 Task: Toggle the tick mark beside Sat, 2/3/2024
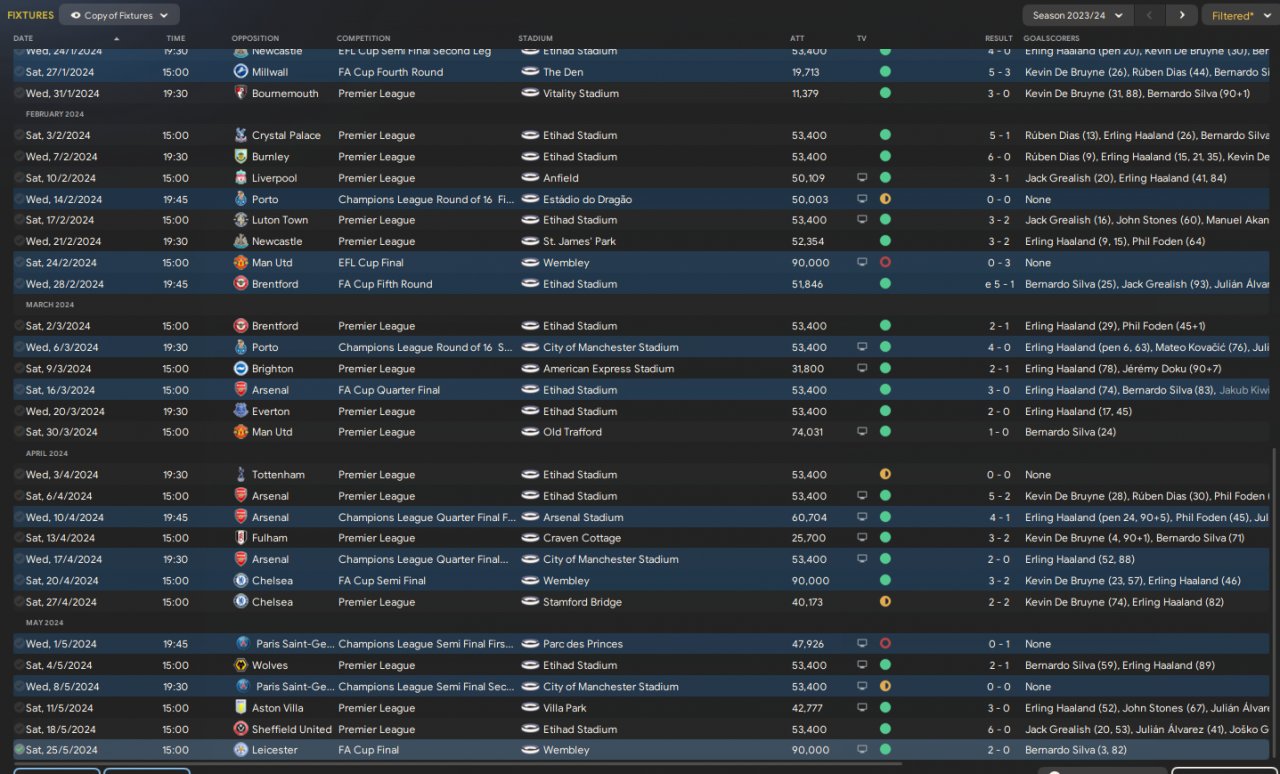point(19,326)
